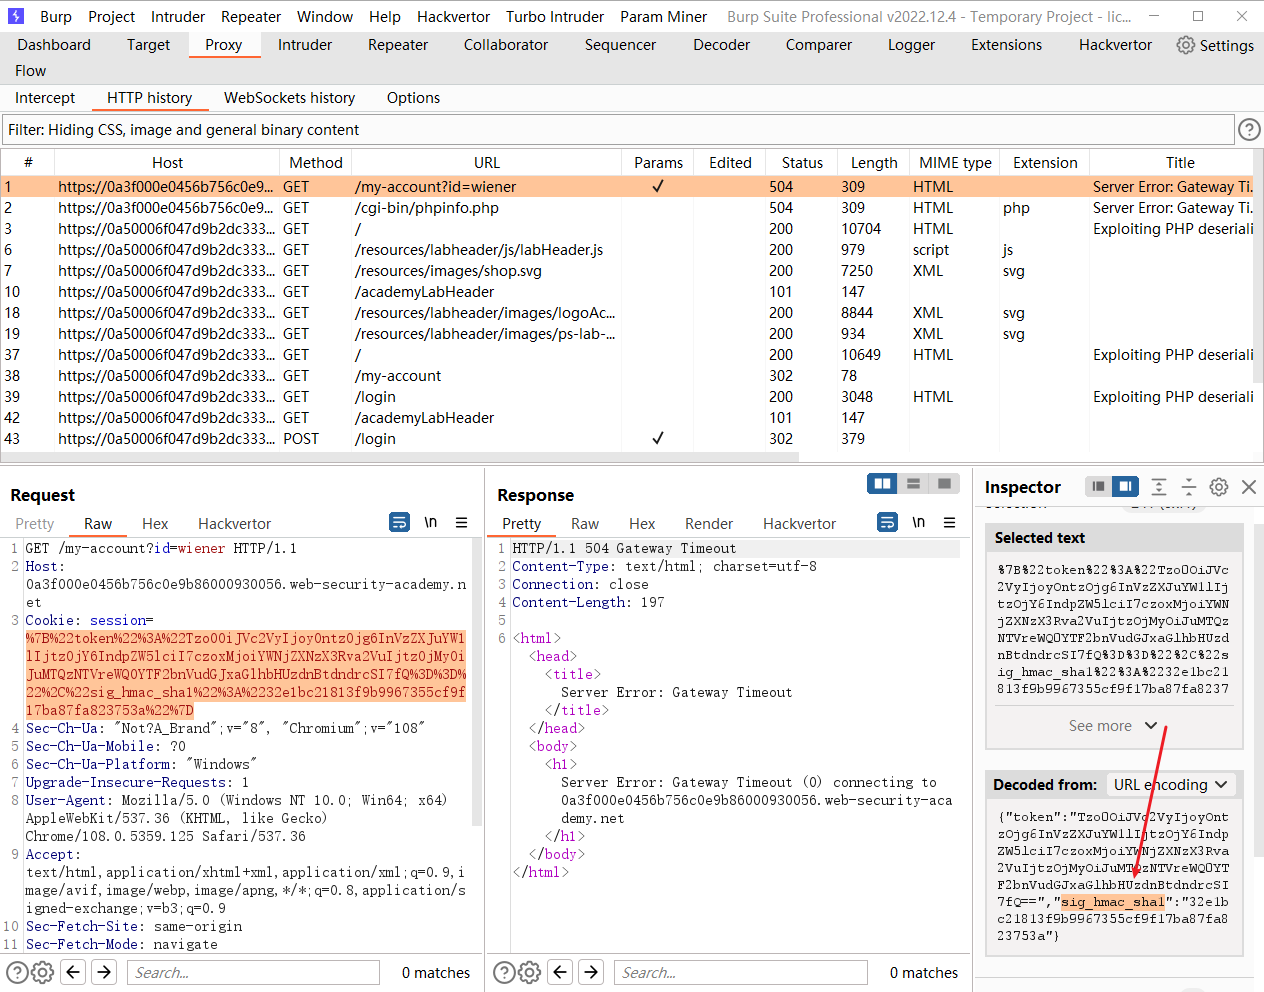Image resolution: width=1264 pixels, height=992 pixels.
Task: Open Request search settings gear
Action: click(42, 972)
